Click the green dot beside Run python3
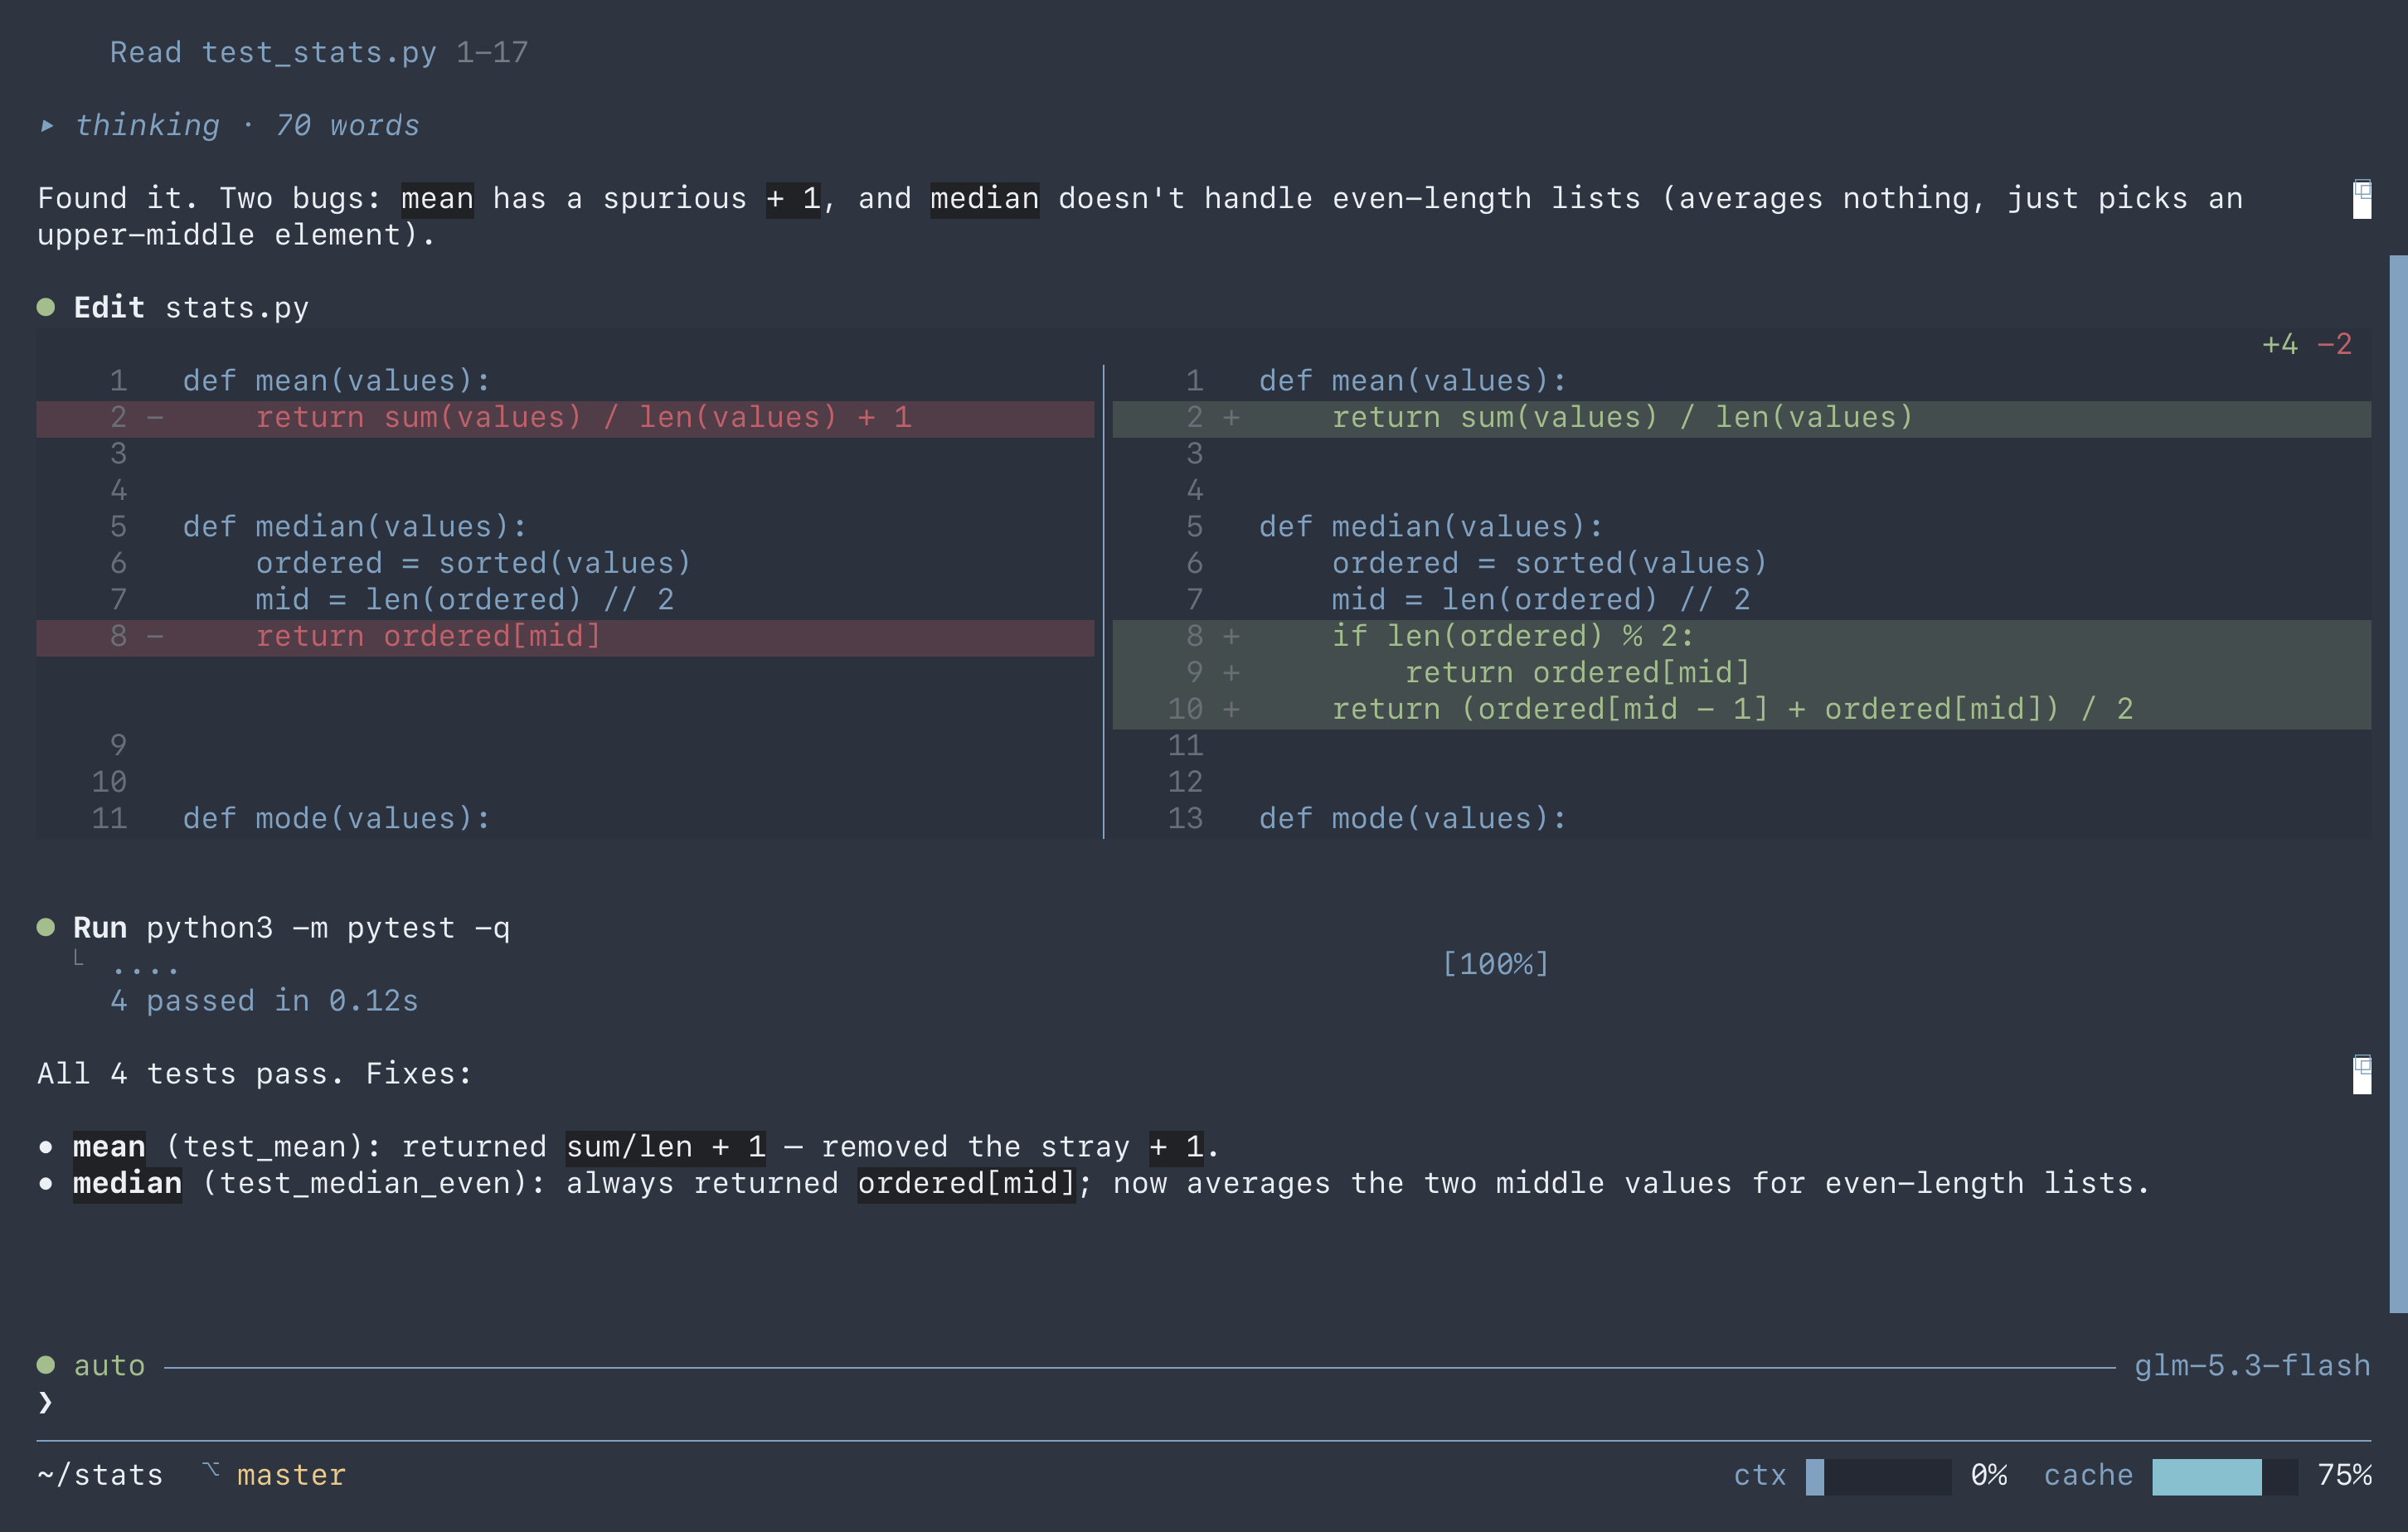2408x1532 pixels. click(x=46, y=927)
